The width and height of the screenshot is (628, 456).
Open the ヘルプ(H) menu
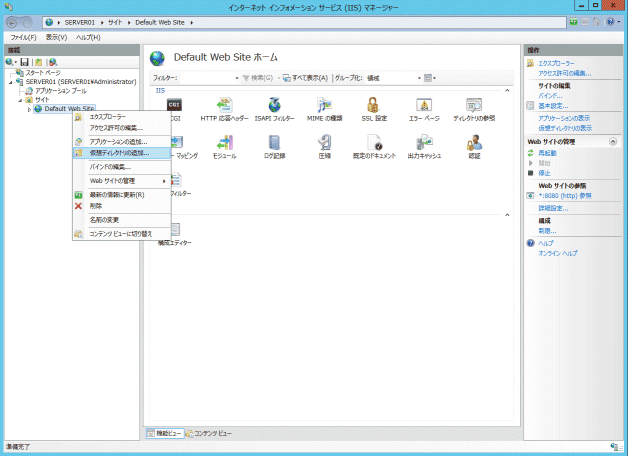click(88, 37)
